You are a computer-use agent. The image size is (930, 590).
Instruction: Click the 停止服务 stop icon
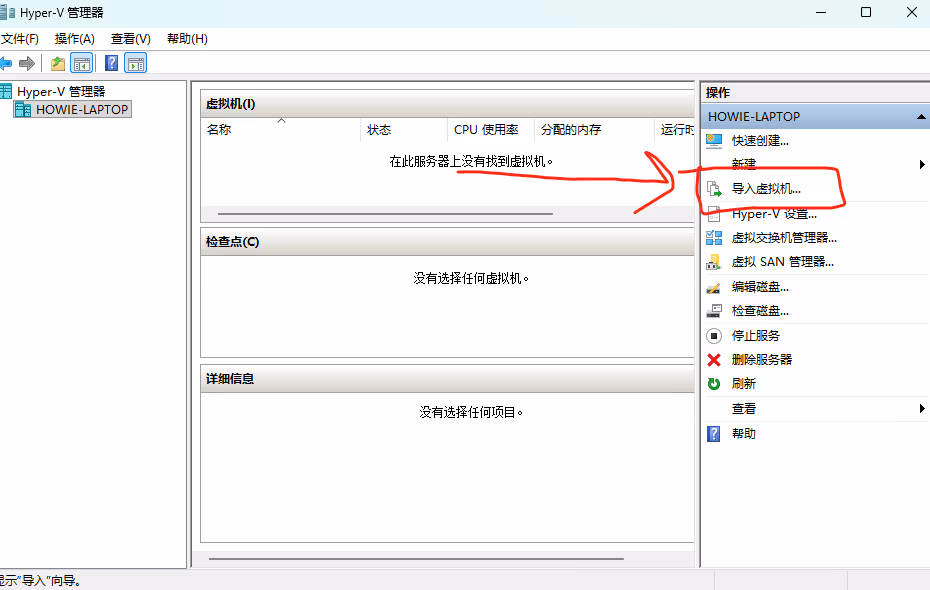click(x=714, y=336)
